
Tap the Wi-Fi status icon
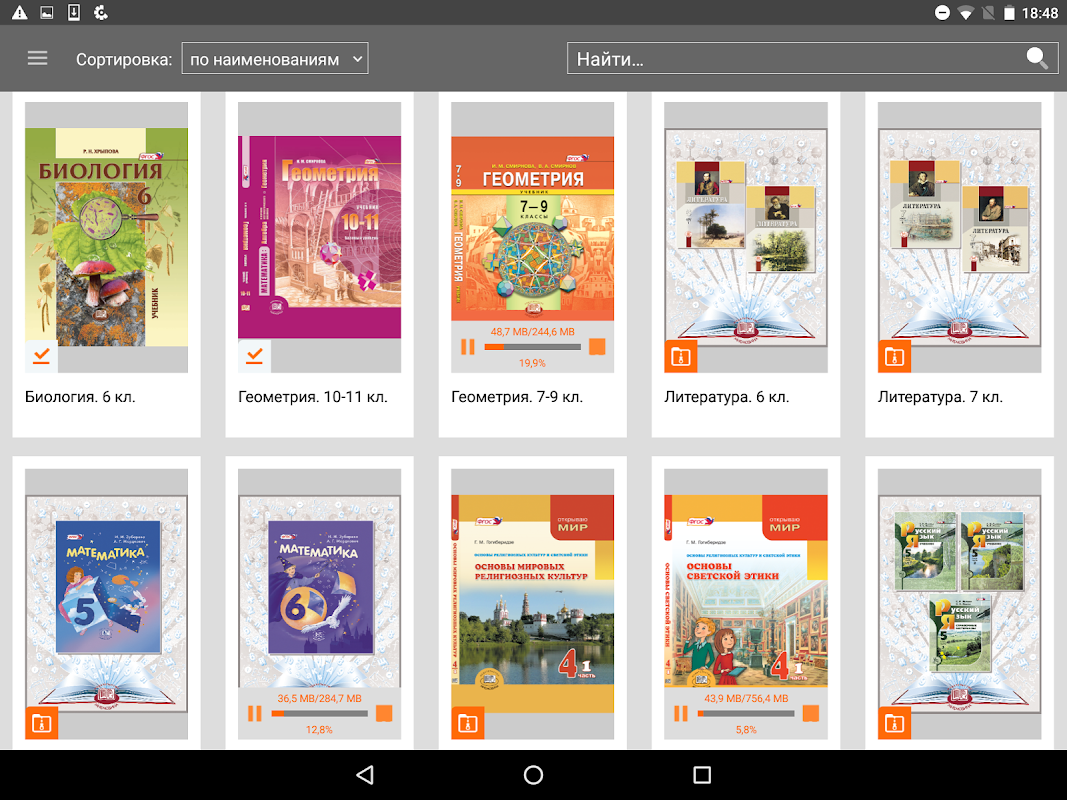pyautogui.click(x=965, y=13)
